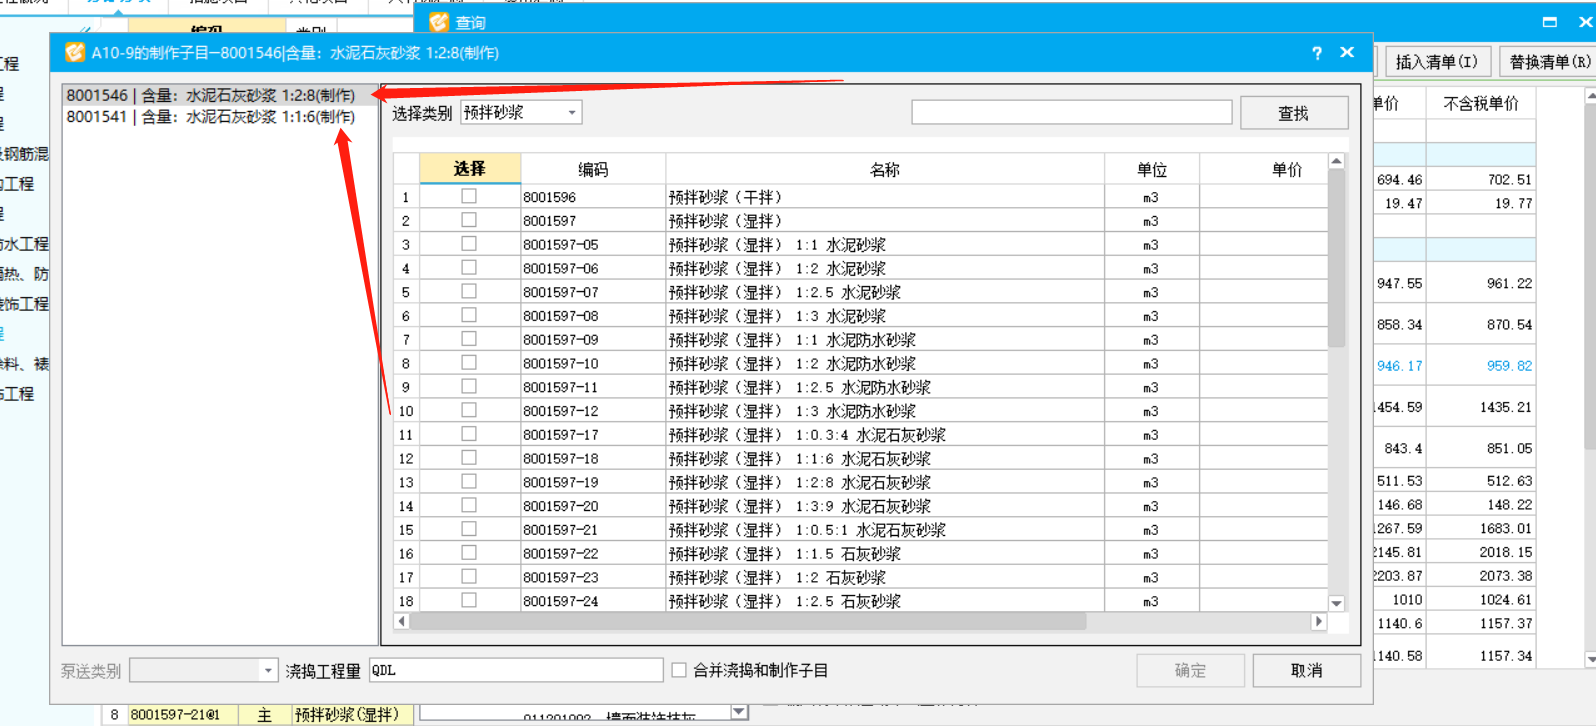
Task: Close the A10-9 制作子目 dialog
Action: click(1347, 52)
